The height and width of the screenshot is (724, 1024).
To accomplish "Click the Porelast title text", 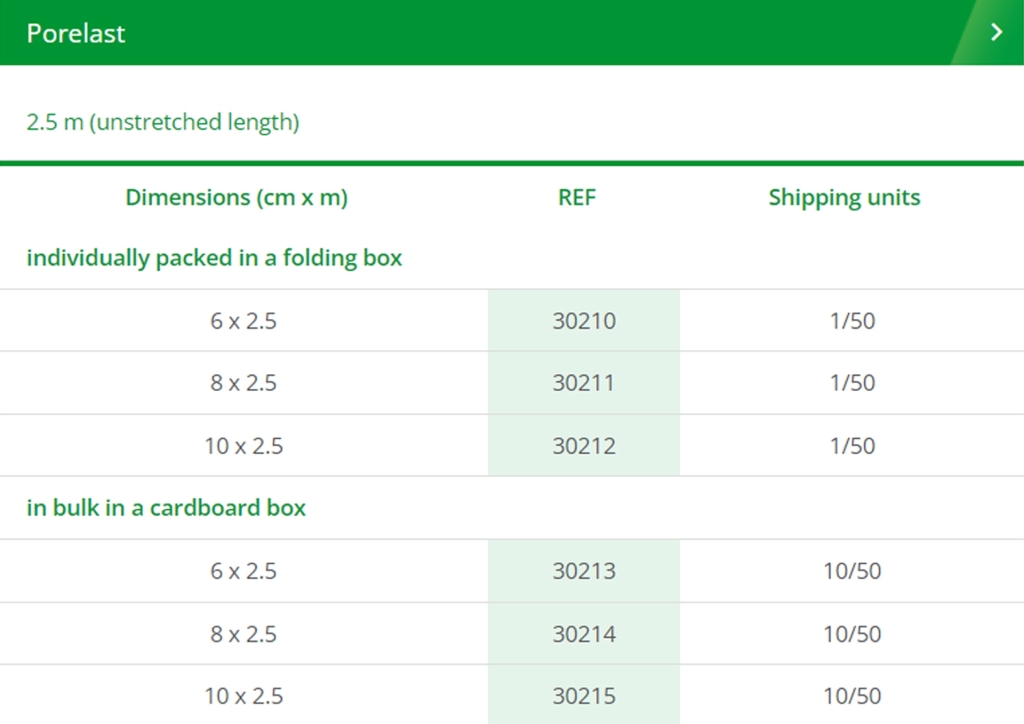I will 76,33.
